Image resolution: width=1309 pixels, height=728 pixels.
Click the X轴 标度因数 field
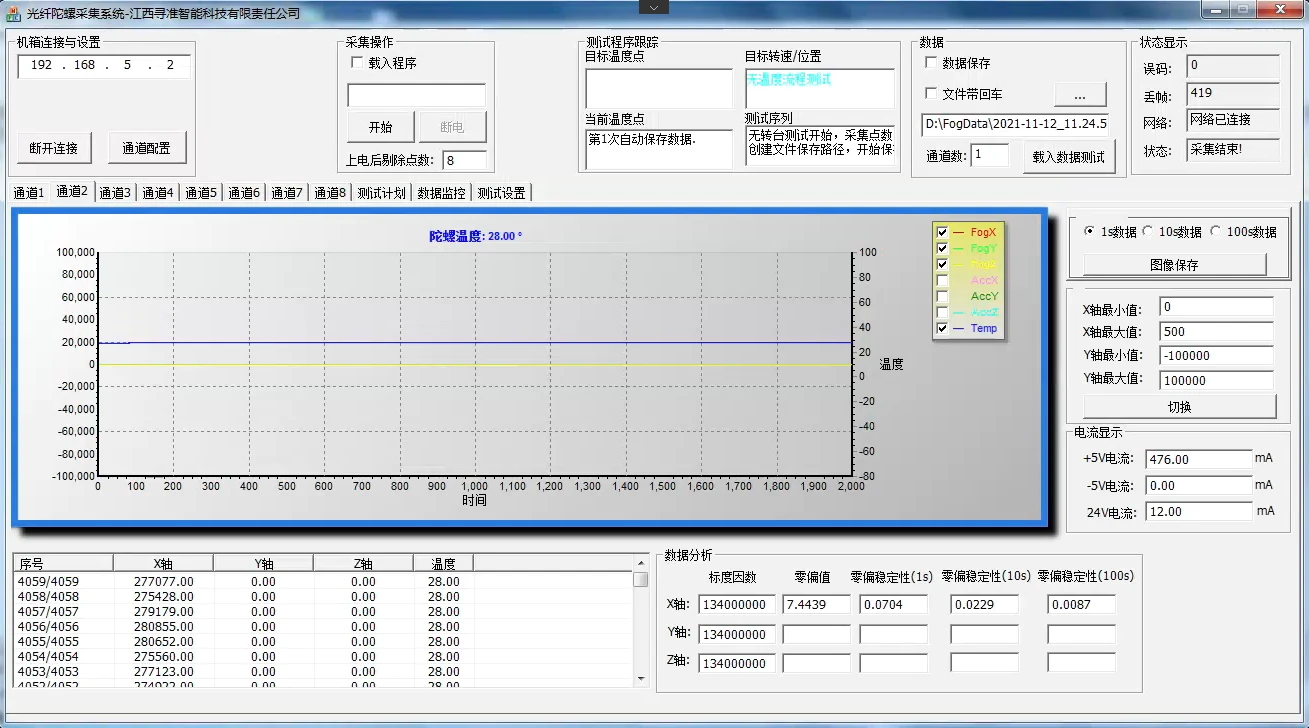pos(737,604)
